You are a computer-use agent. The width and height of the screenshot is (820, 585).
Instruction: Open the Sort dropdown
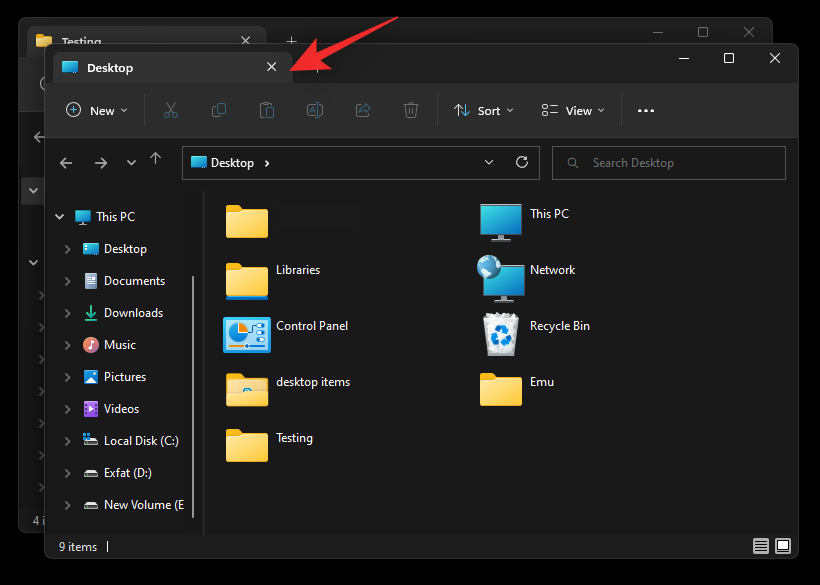(x=483, y=110)
